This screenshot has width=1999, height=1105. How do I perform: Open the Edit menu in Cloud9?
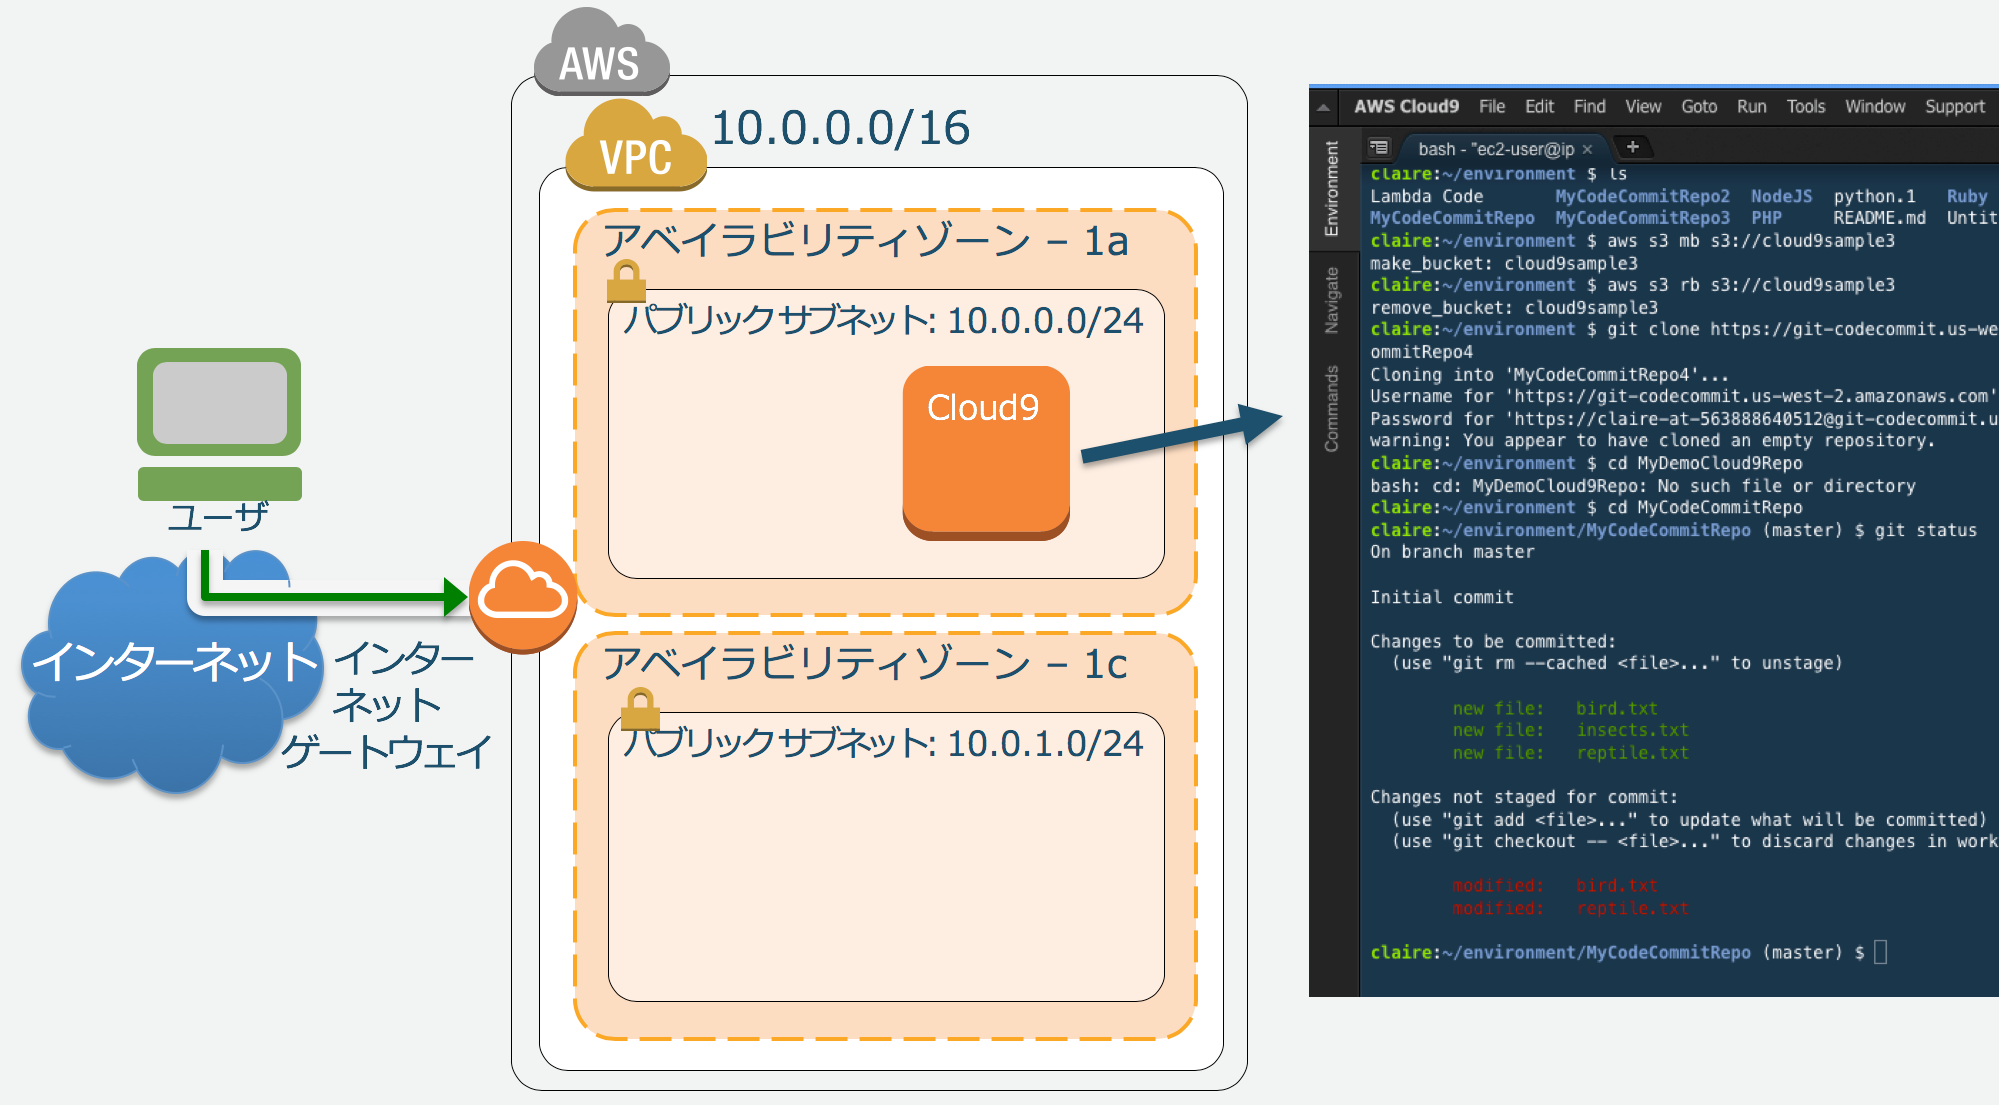click(1539, 106)
